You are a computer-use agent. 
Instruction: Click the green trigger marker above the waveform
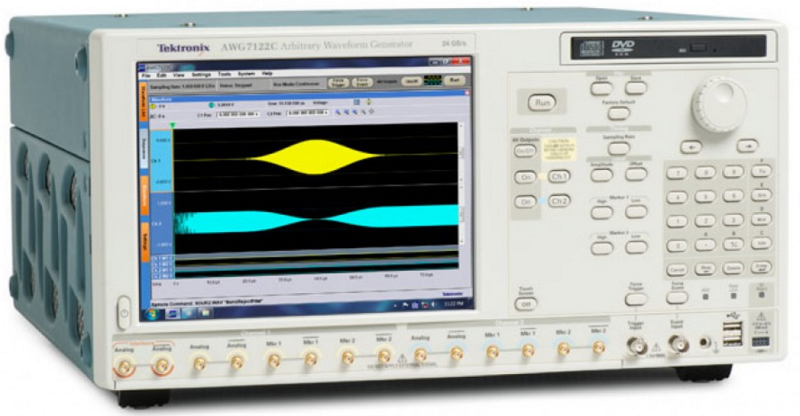(x=173, y=125)
